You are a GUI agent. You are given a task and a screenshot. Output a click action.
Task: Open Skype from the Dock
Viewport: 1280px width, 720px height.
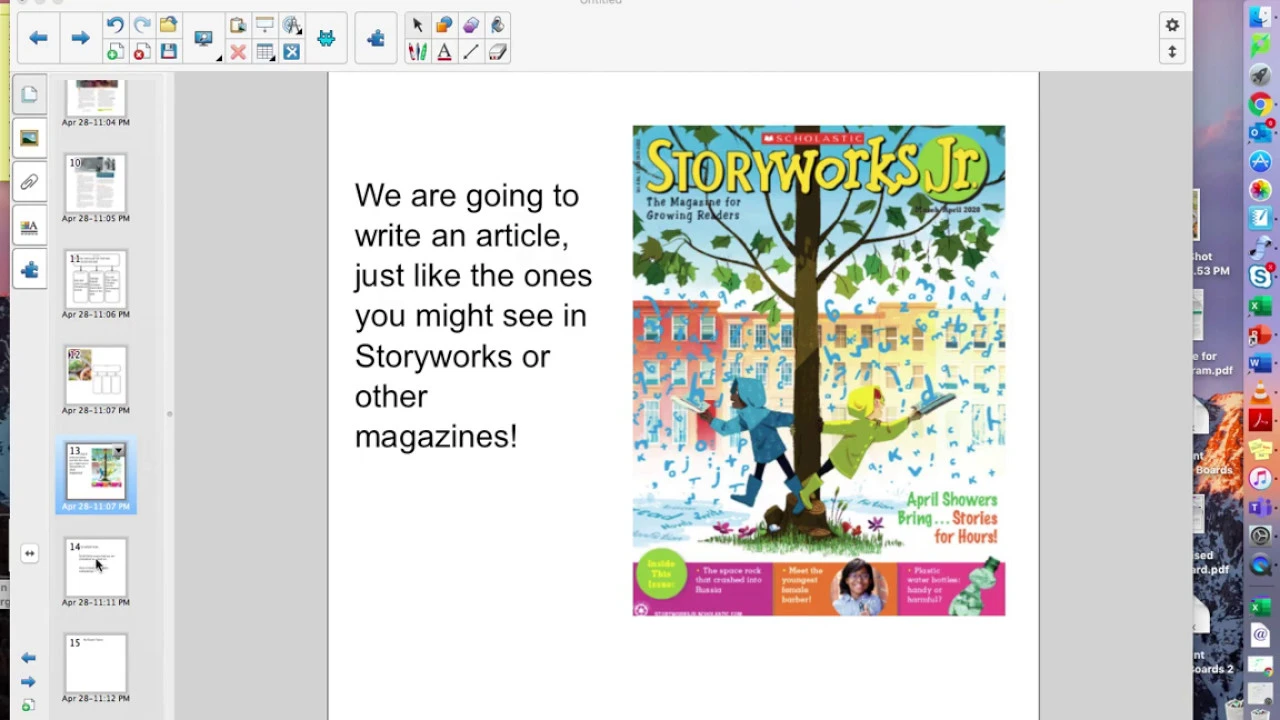point(1260,276)
